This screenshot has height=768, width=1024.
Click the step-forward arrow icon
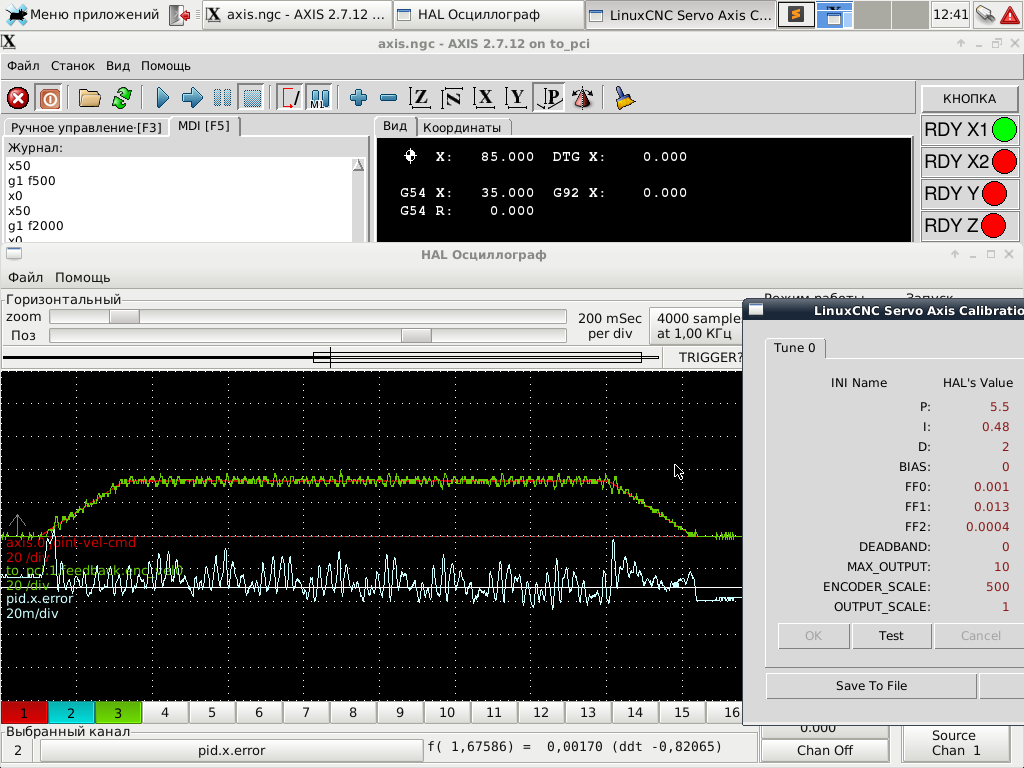pos(192,98)
